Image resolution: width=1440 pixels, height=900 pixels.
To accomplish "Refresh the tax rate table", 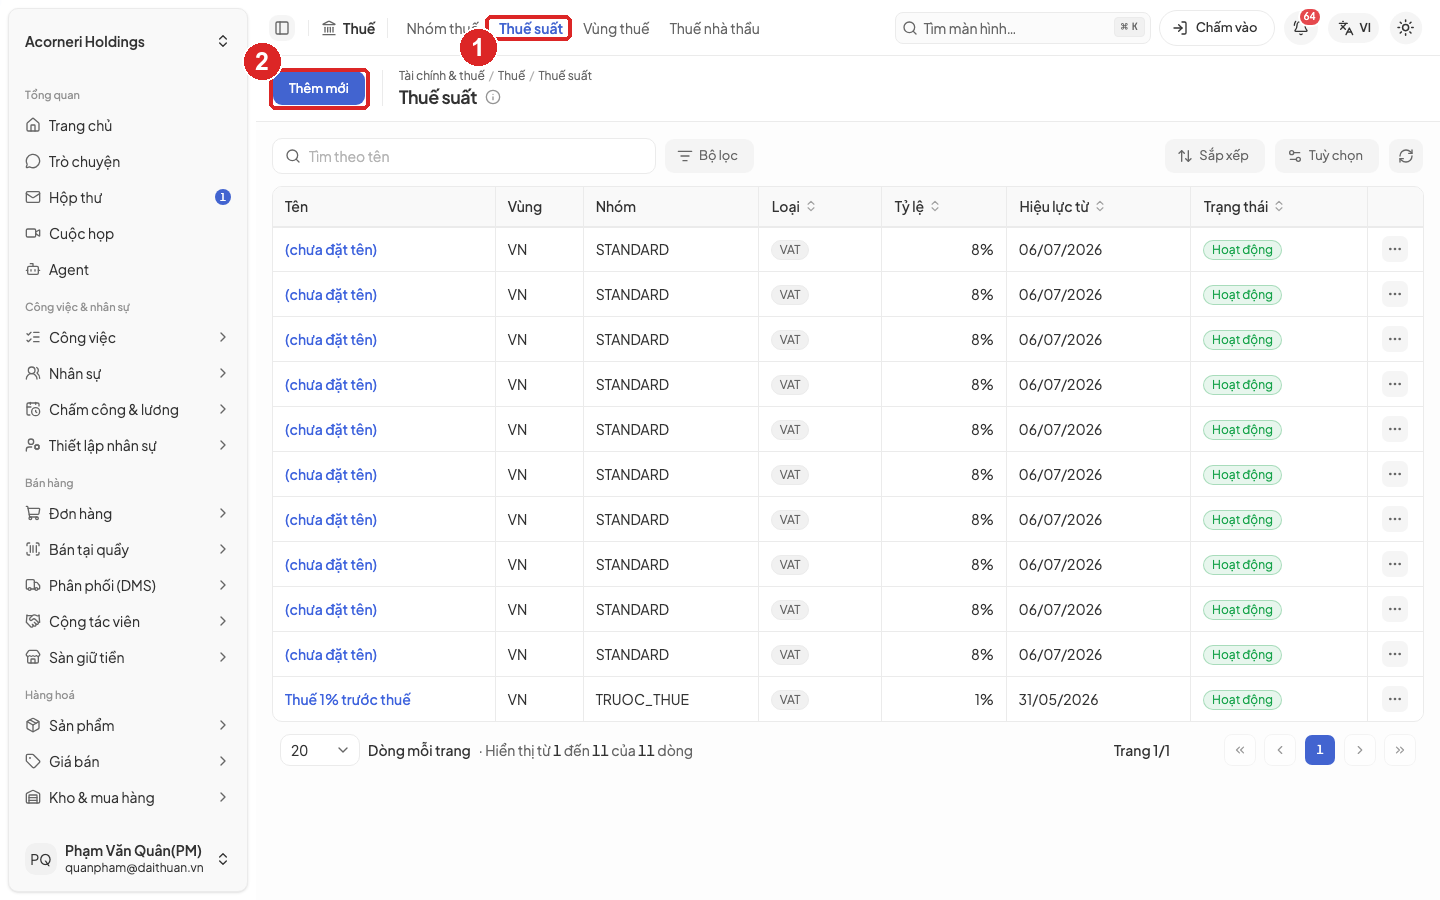I will click(1405, 156).
